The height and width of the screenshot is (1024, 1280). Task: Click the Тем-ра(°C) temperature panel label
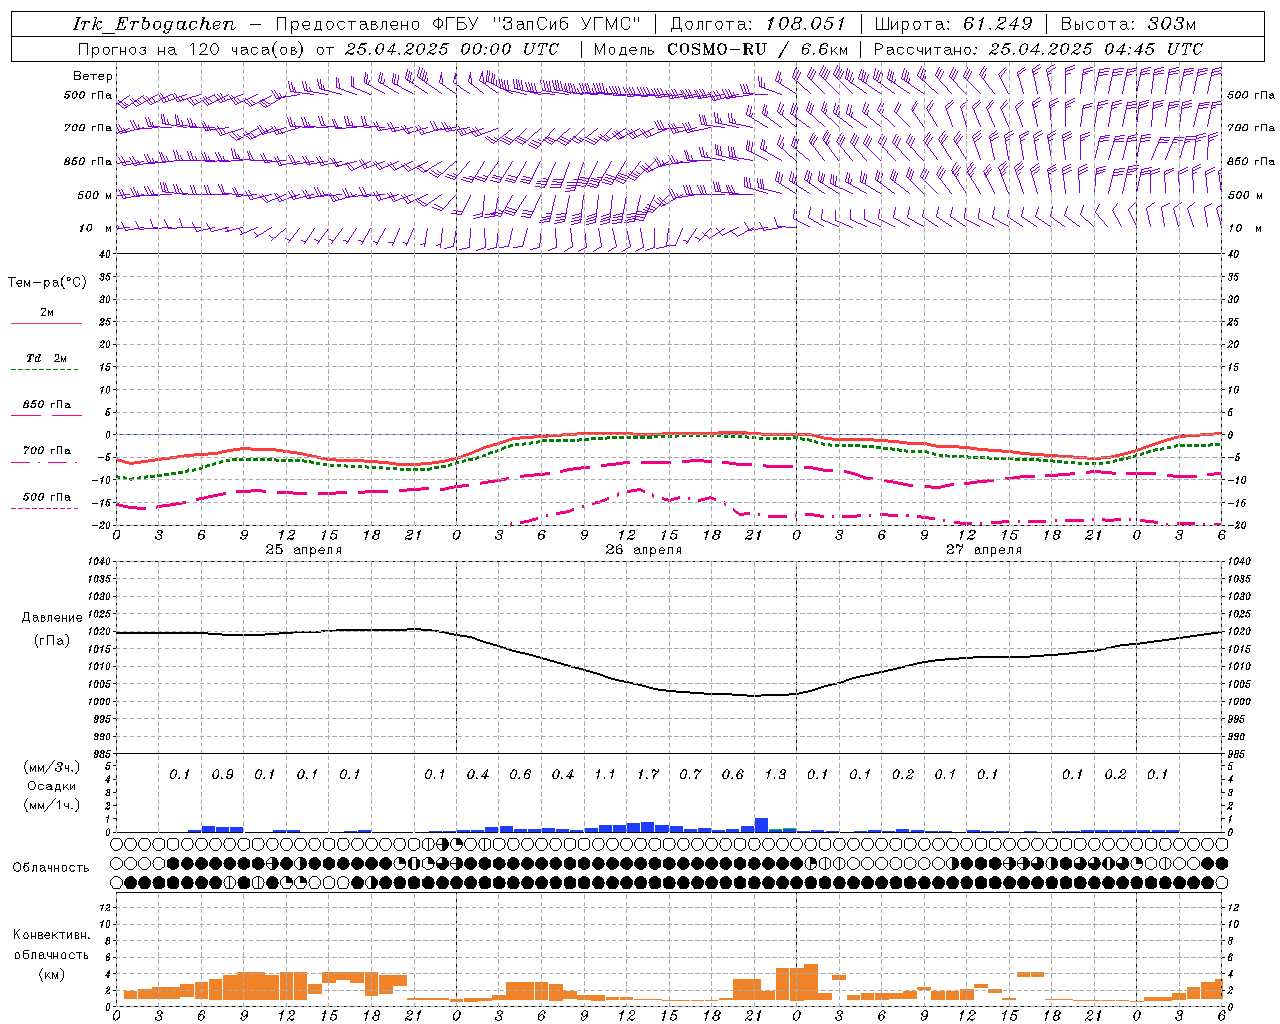[x=47, y=283]
